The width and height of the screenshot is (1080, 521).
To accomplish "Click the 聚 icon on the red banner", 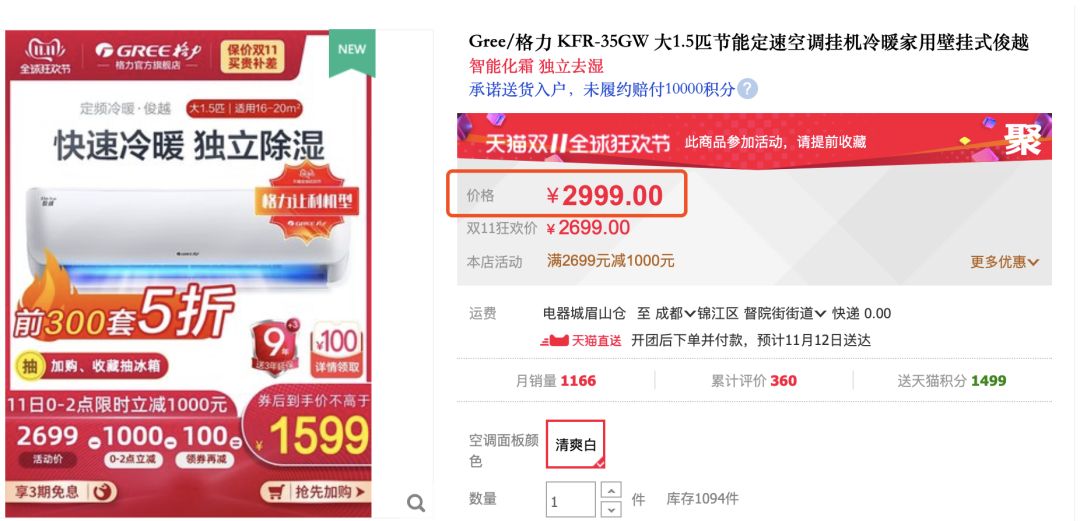I will point(1022,139).
